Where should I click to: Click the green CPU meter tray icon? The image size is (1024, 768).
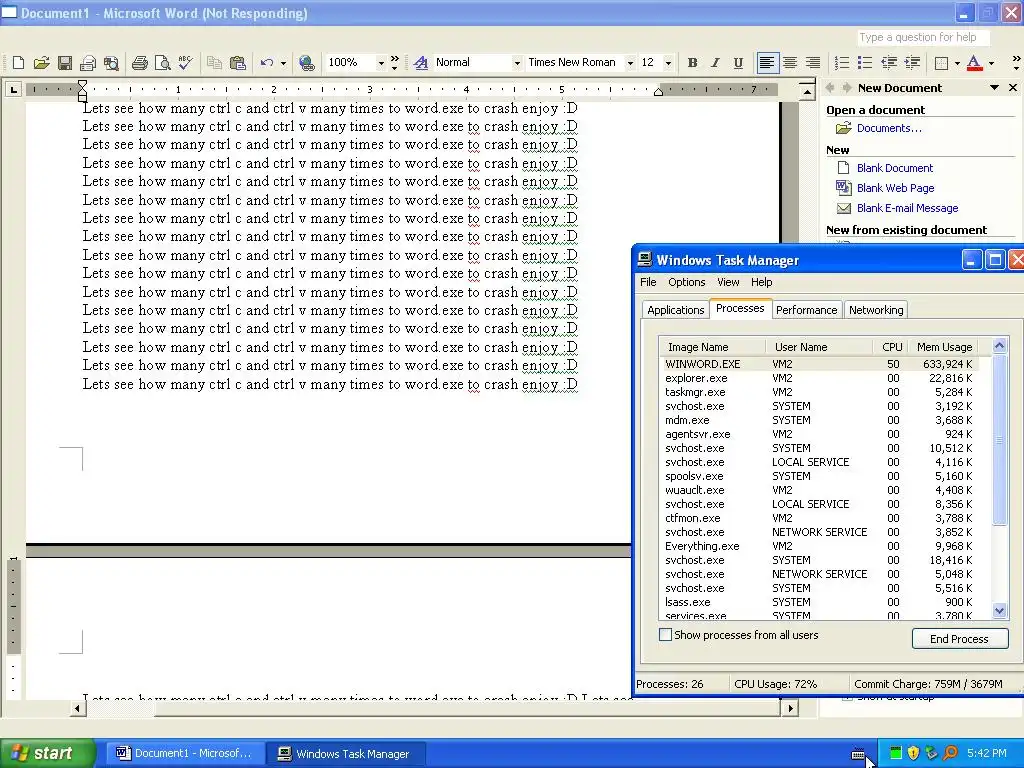[x=896, y=753]
